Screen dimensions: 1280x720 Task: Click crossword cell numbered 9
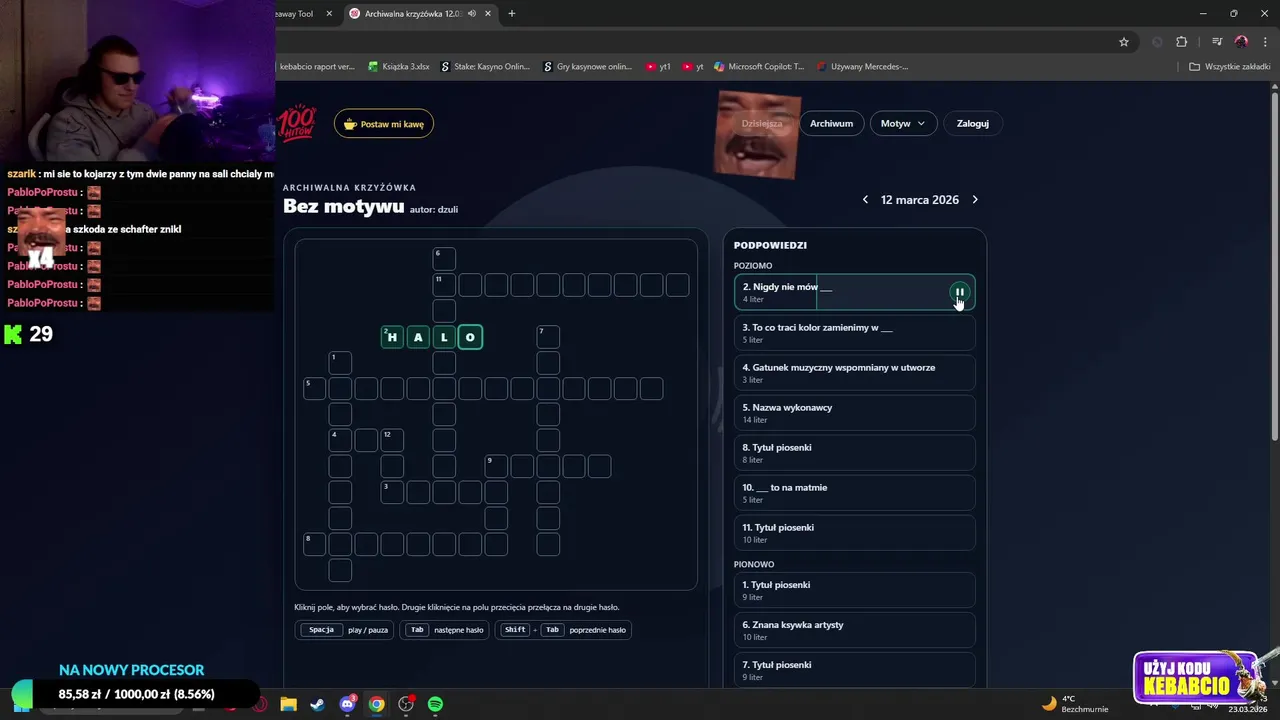pyautogui.click(x=496, y=466)
